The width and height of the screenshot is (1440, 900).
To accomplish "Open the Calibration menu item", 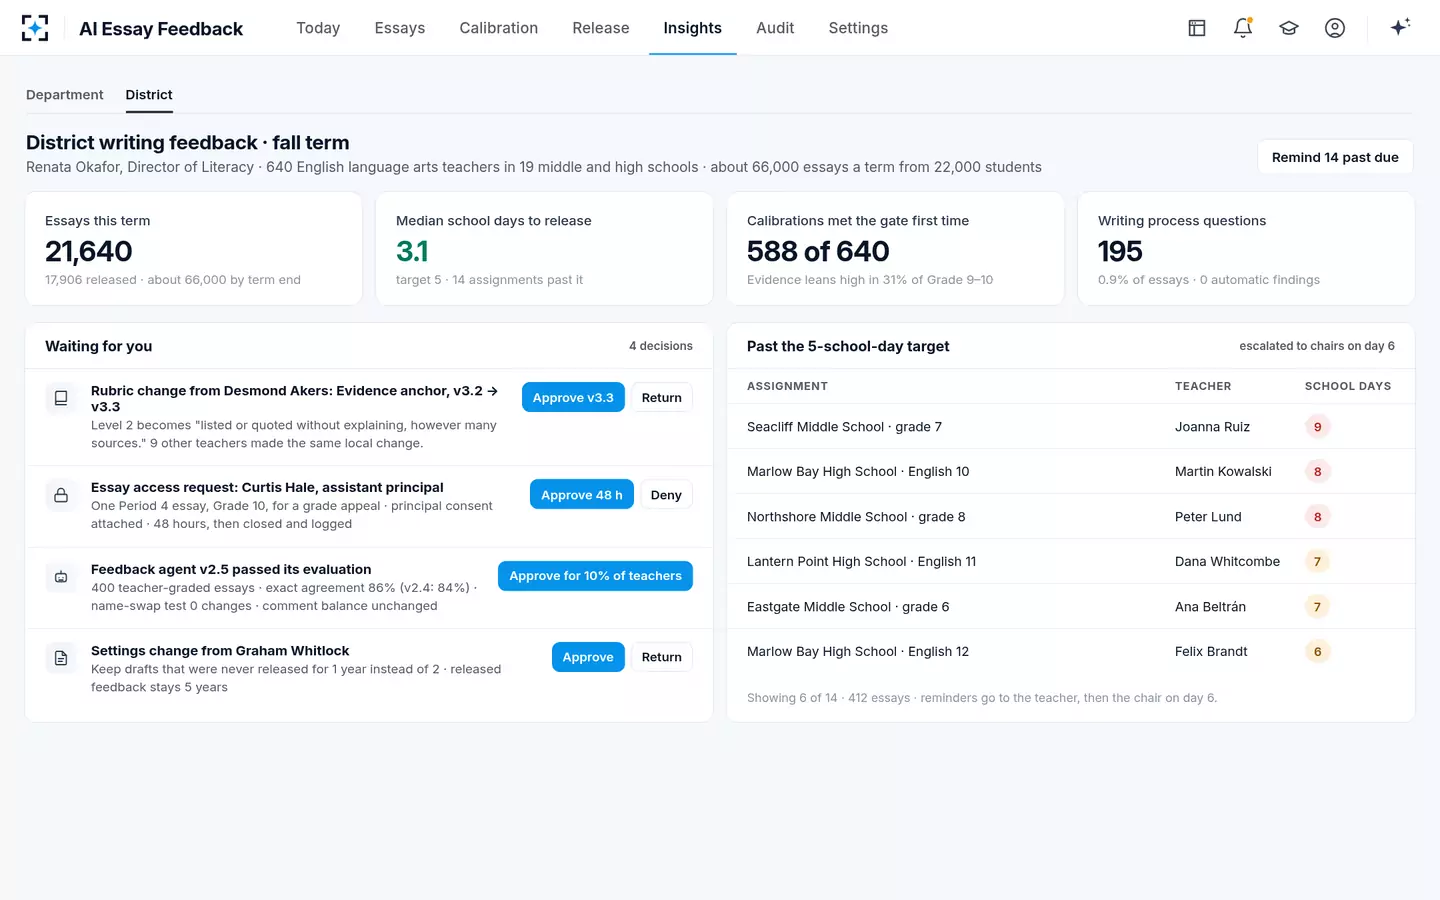I will pyautogui.click(x=499, y=28).
